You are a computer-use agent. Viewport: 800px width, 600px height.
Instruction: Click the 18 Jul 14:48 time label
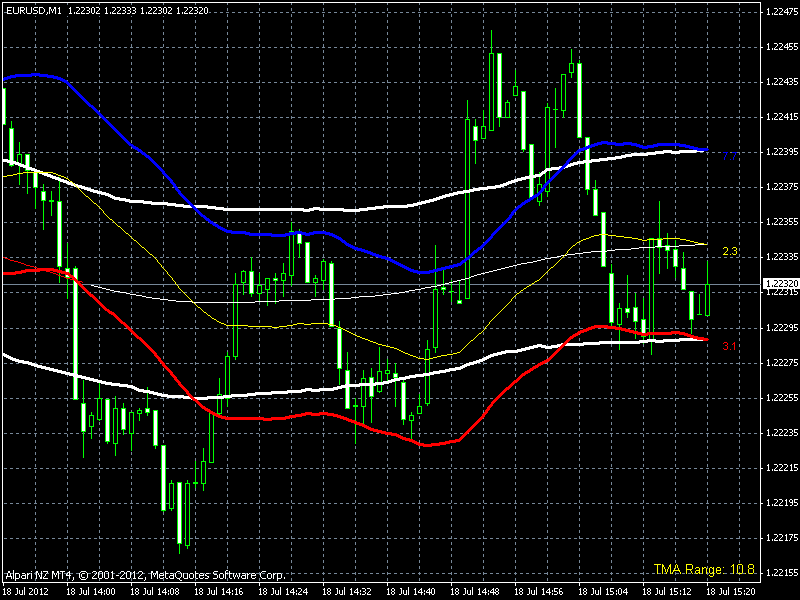[x=475, y=592]
